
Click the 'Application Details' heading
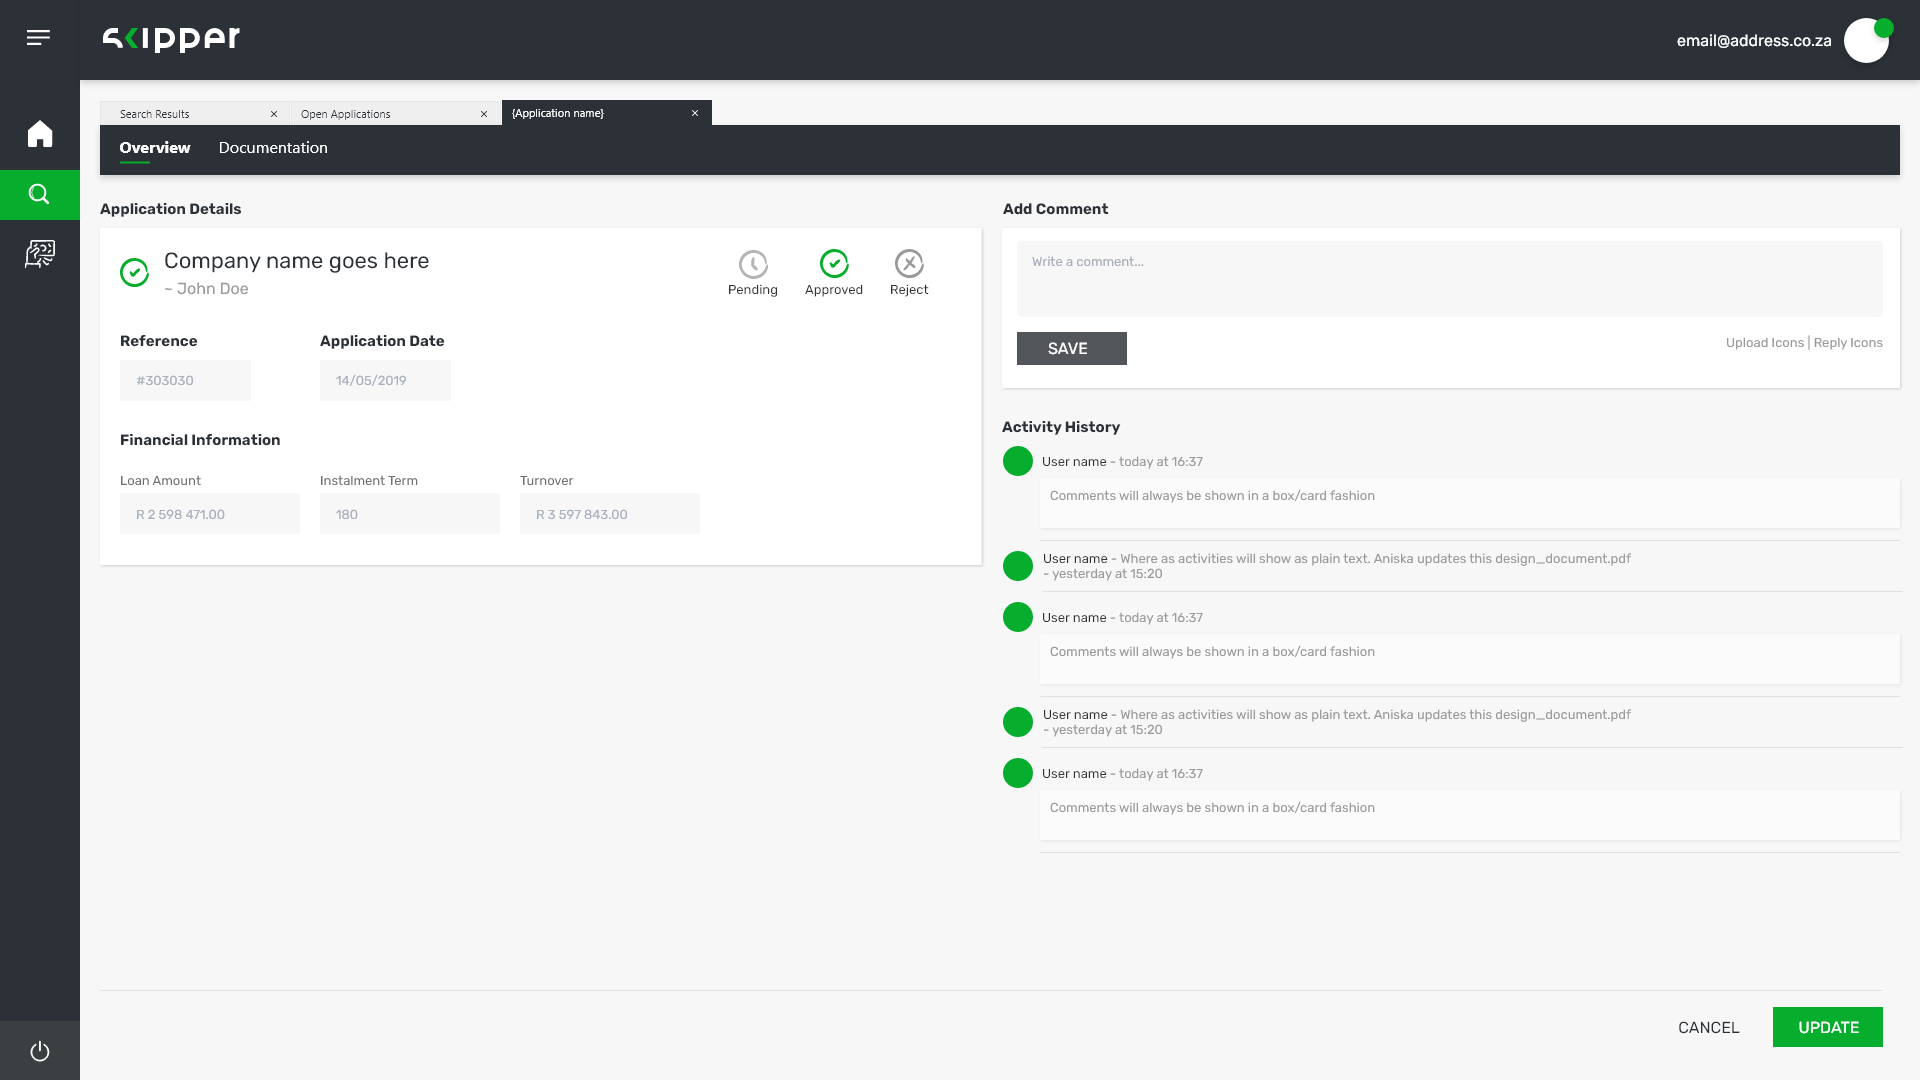pyautogui.click(x=171, y=209)
